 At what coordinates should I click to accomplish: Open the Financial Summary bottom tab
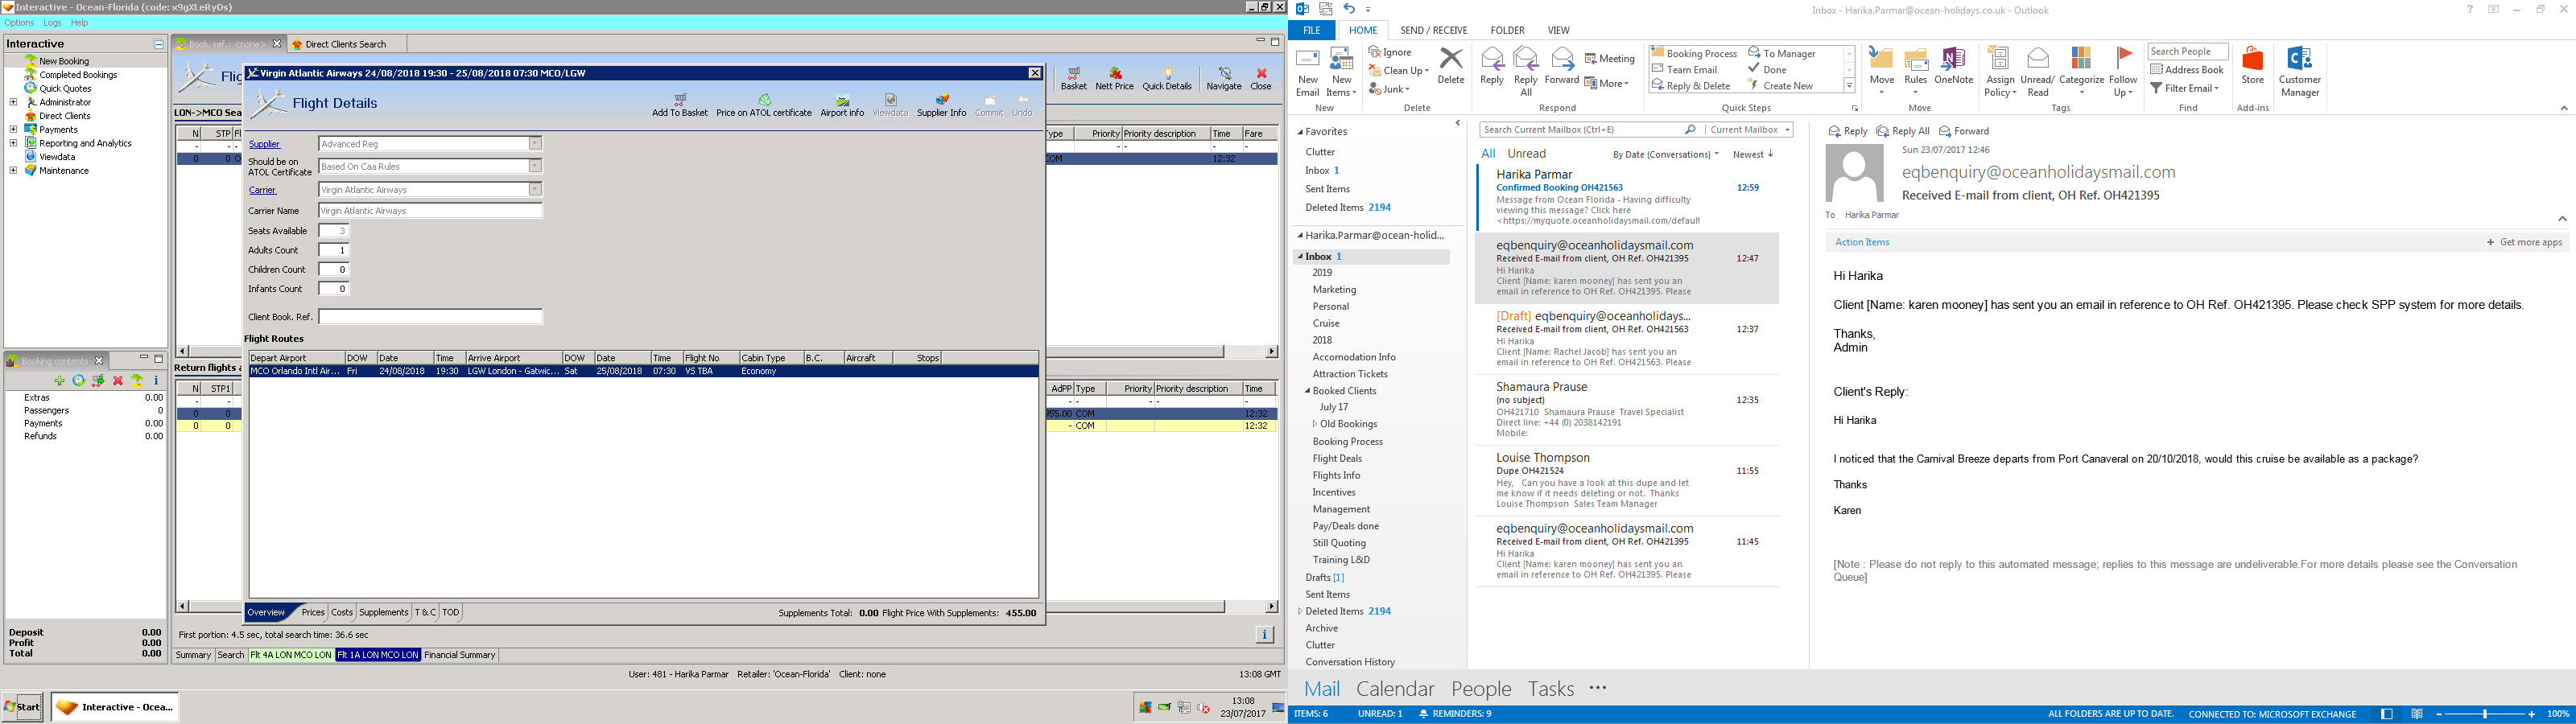[x=459, y=655]
